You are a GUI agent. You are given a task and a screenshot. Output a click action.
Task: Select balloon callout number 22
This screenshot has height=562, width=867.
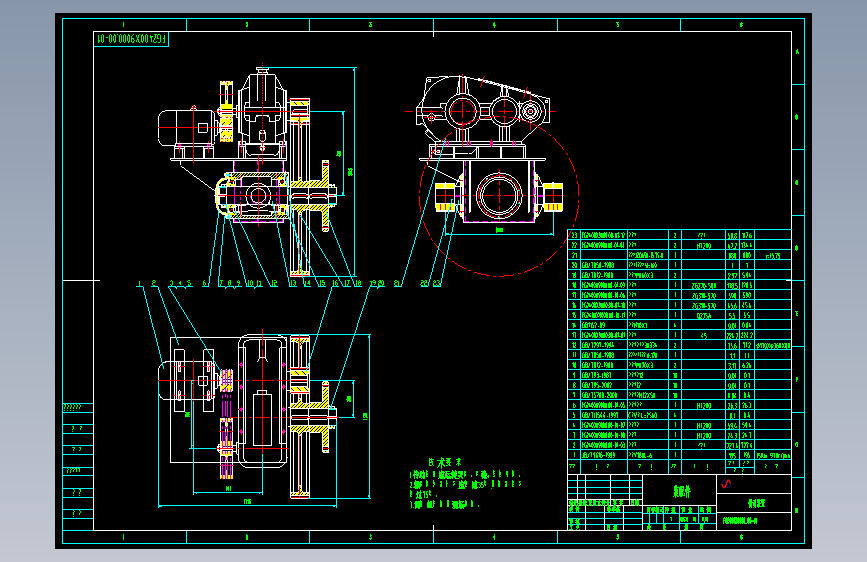(x=424, y=283)
